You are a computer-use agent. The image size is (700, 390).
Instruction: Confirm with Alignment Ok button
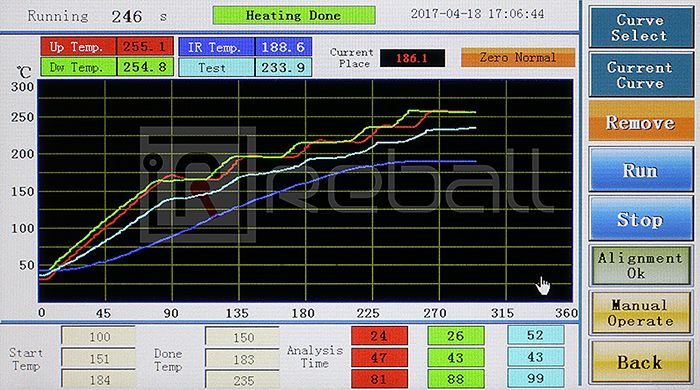point(641,266)
